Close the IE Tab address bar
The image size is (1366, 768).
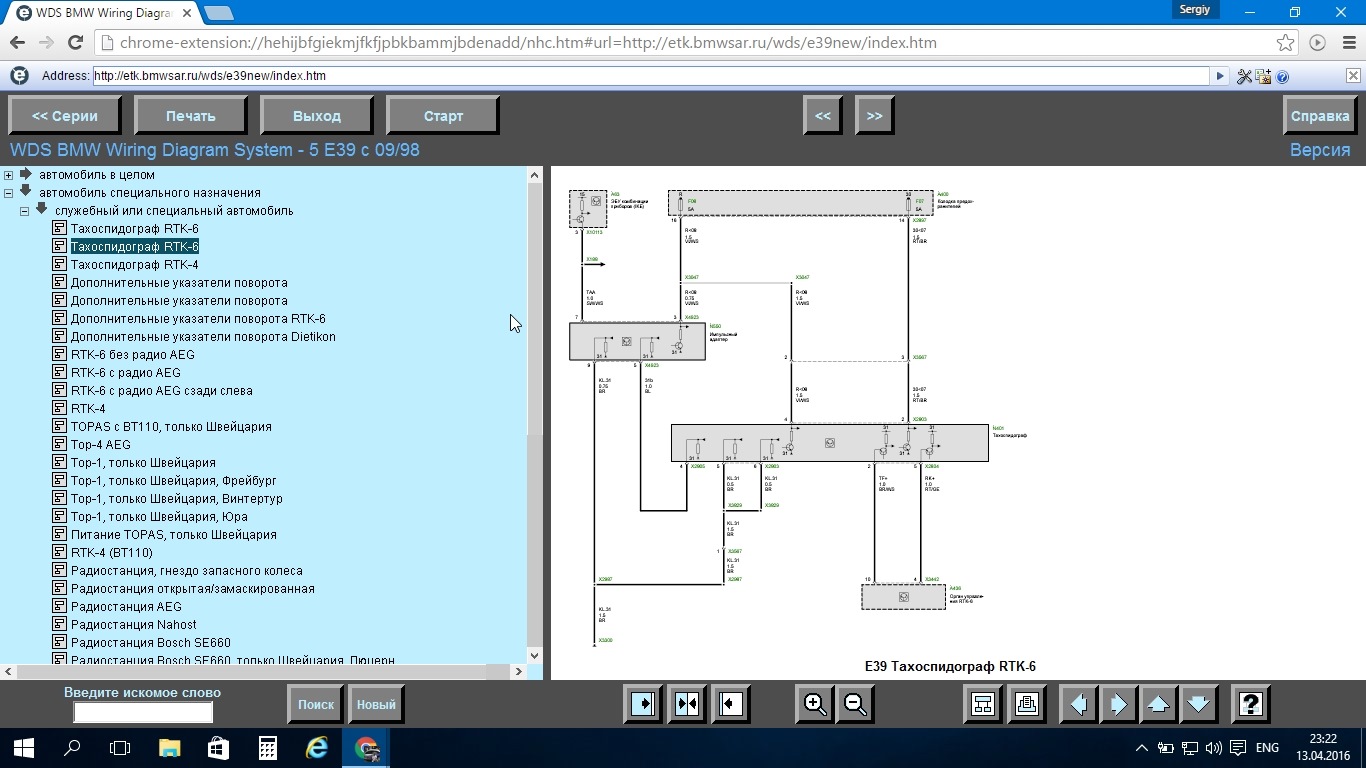[x=1353, y=76]
